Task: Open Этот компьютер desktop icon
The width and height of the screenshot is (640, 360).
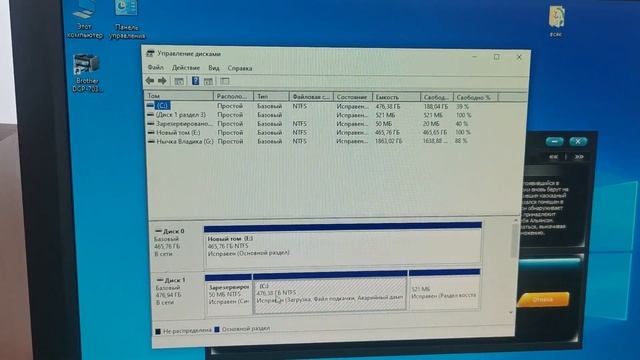Action: point(84,20)
